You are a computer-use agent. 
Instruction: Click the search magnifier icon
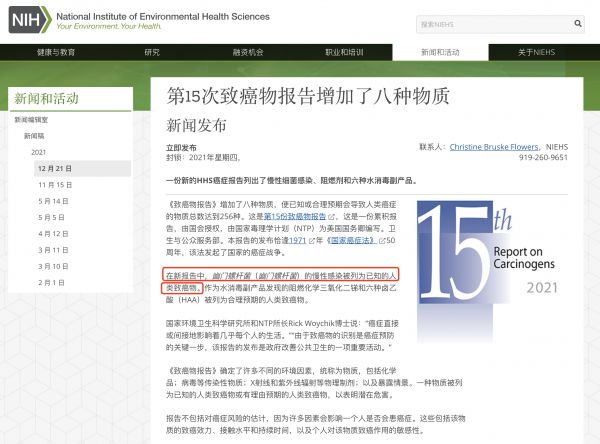click(x=580, y=22)
